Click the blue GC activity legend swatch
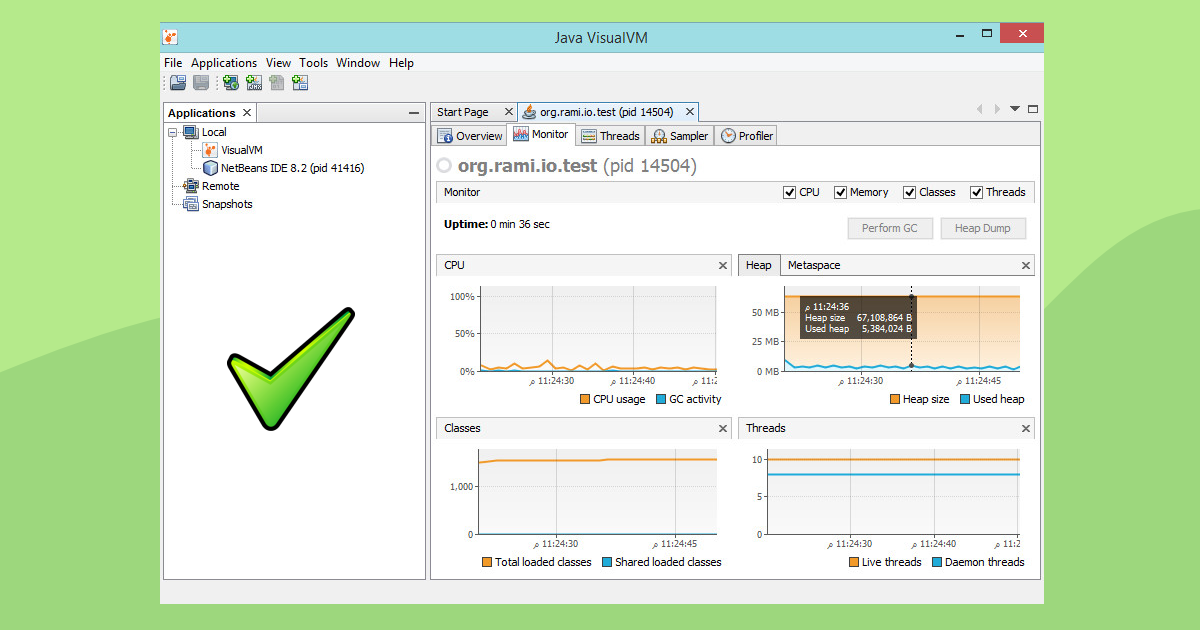The image size is (1200, 630). 661,399
